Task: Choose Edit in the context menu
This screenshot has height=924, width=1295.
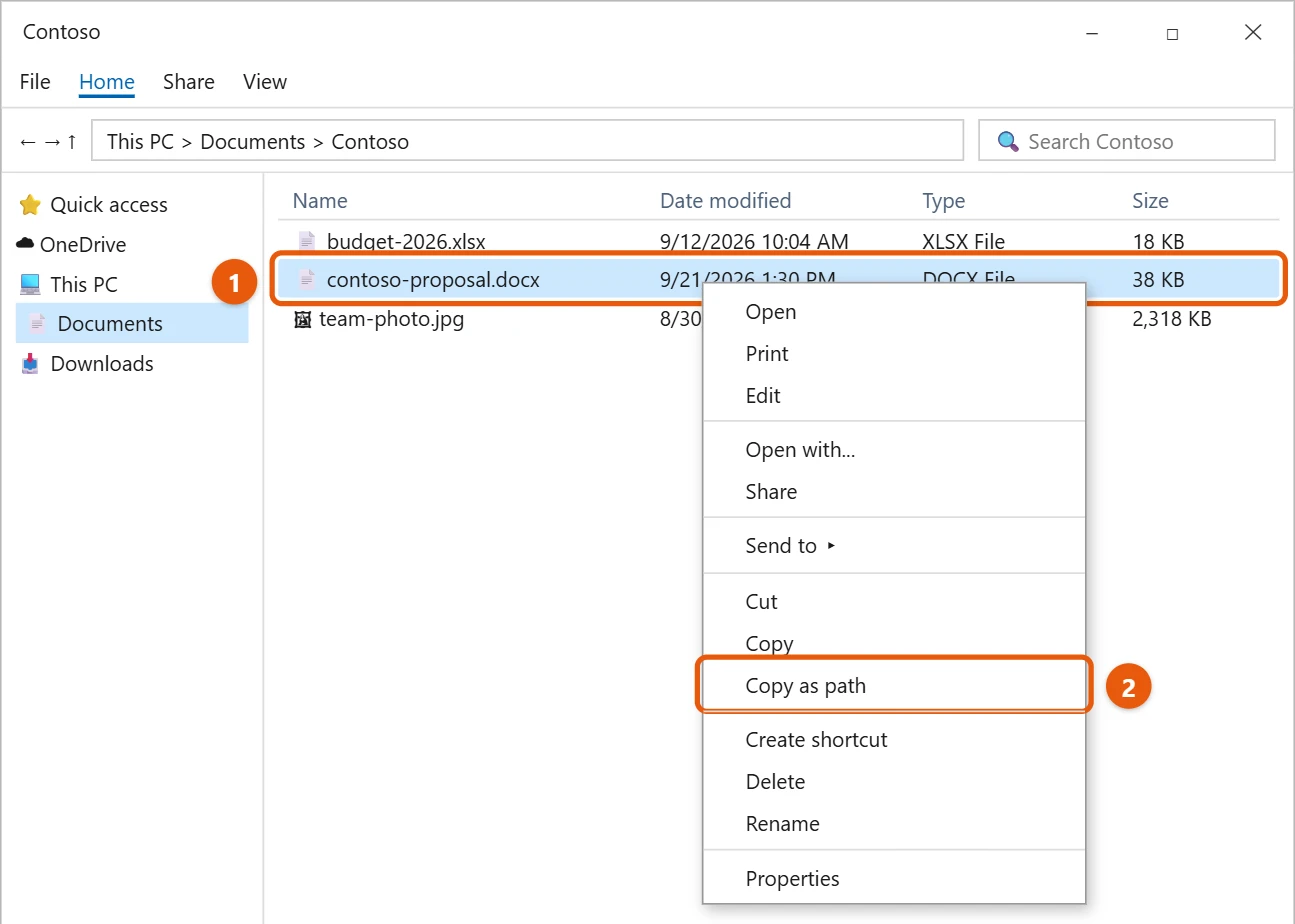Action: pyautogui.click(x=894, y=396)
